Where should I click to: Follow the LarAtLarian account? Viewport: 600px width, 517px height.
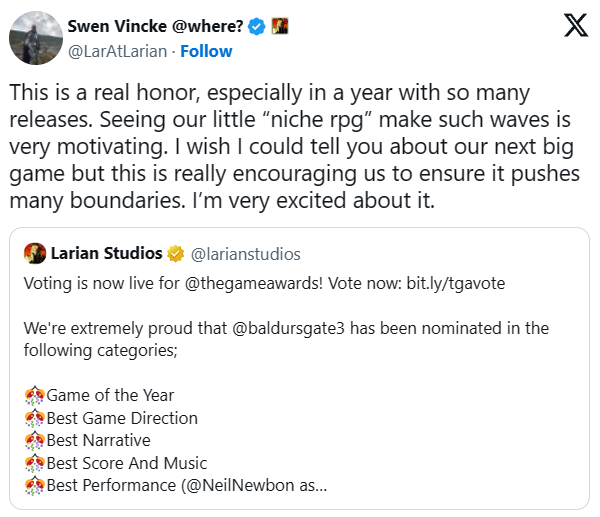[x=207, y=51]
